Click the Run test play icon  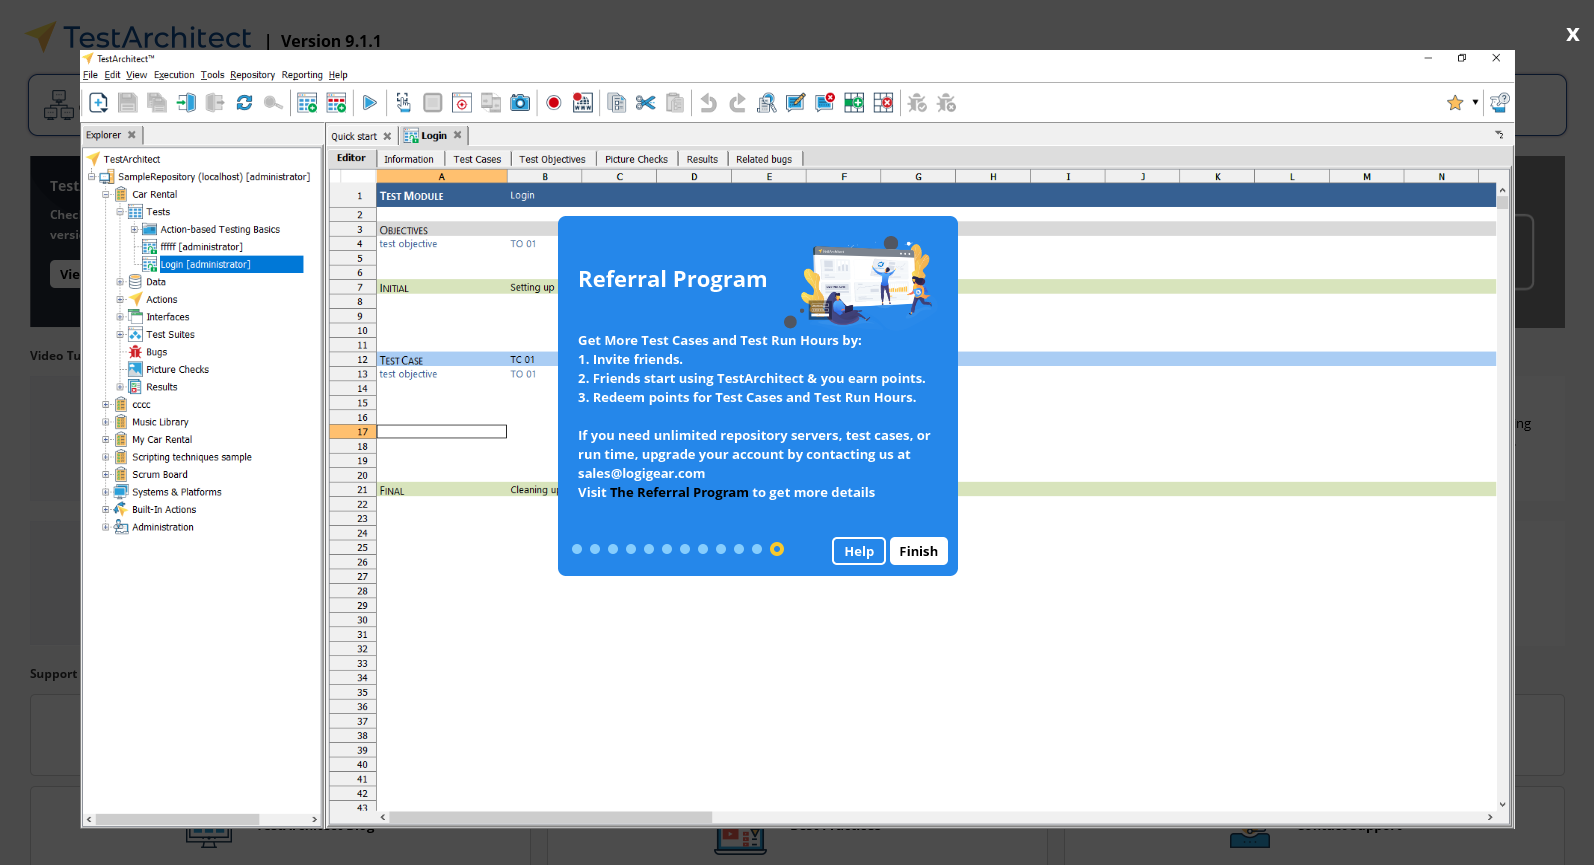(x=369, y=102)
